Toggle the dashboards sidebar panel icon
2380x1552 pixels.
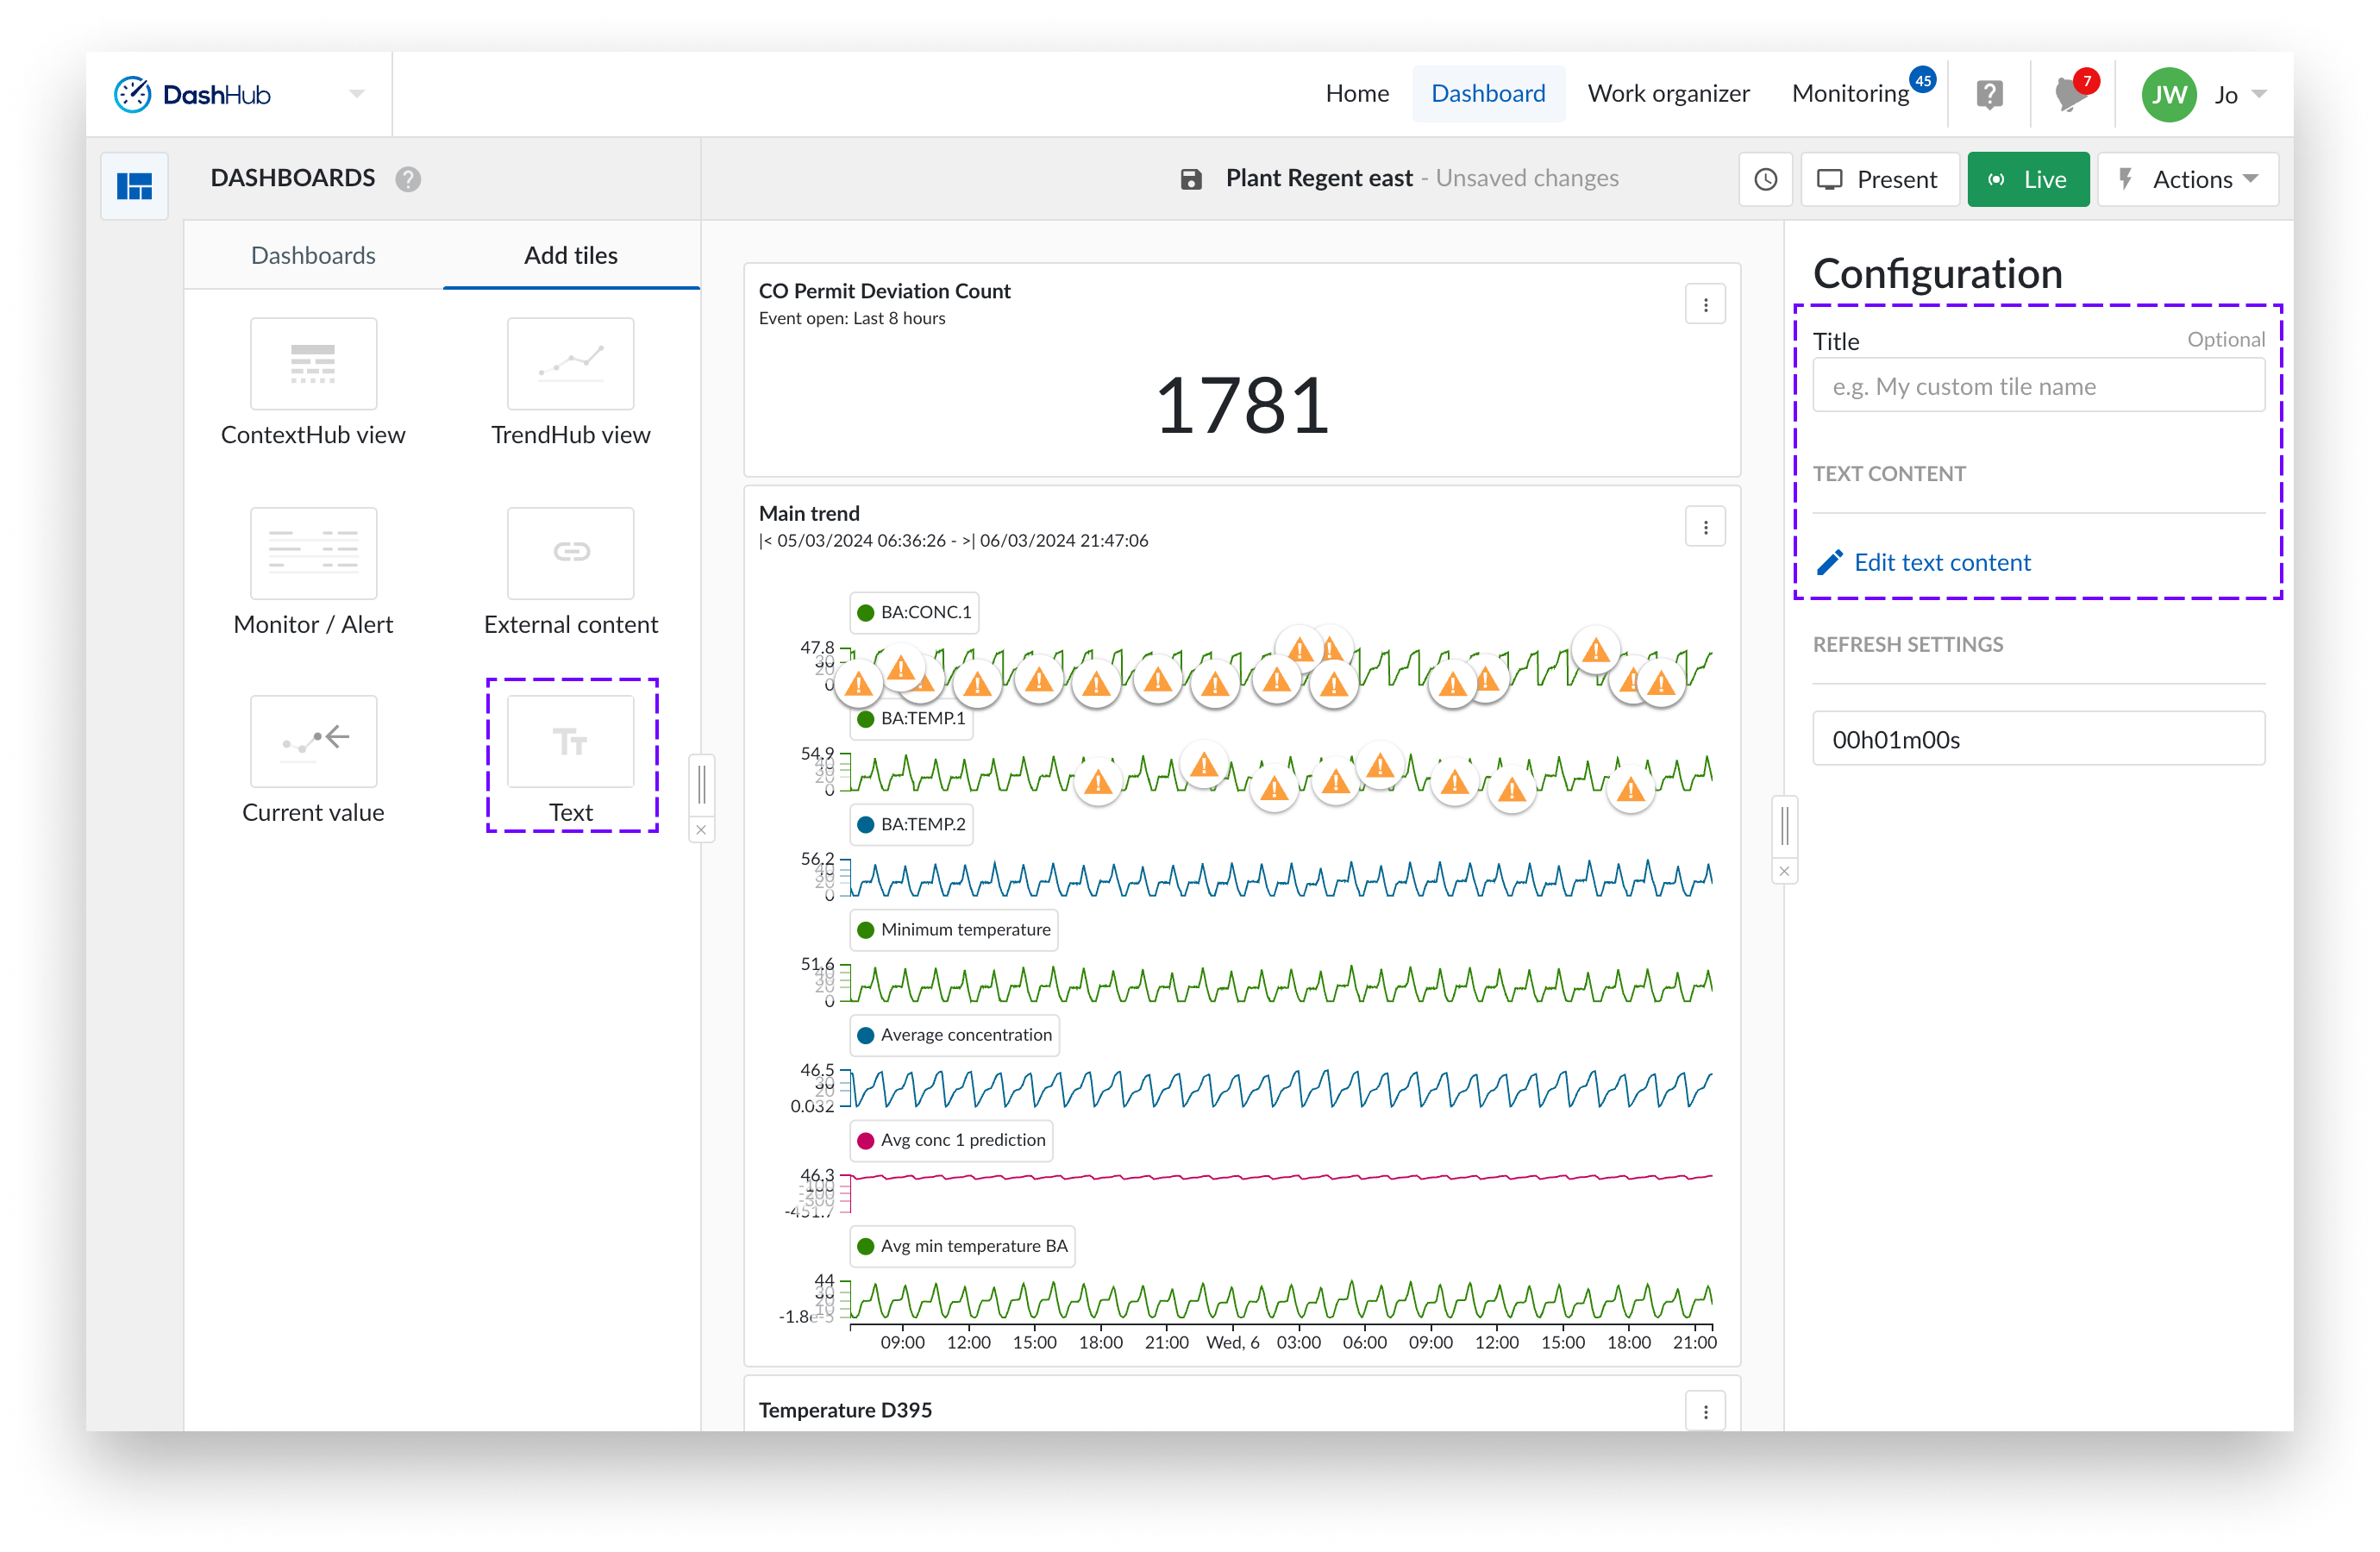click(134, 185)
